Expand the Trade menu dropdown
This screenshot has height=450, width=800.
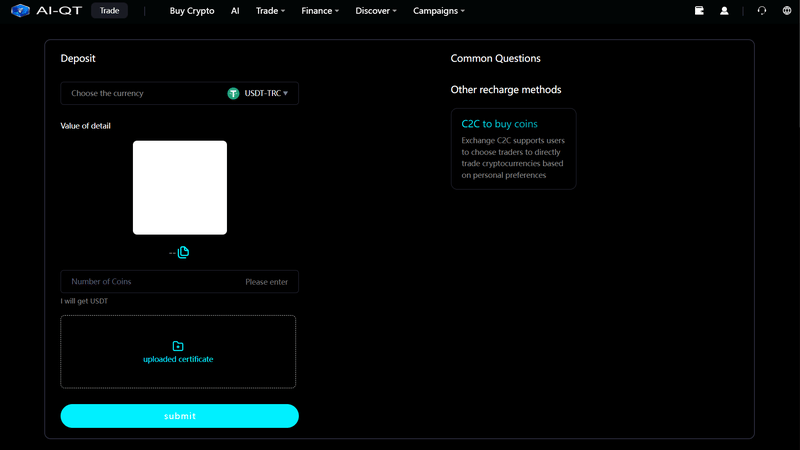(x=270, y=11)
